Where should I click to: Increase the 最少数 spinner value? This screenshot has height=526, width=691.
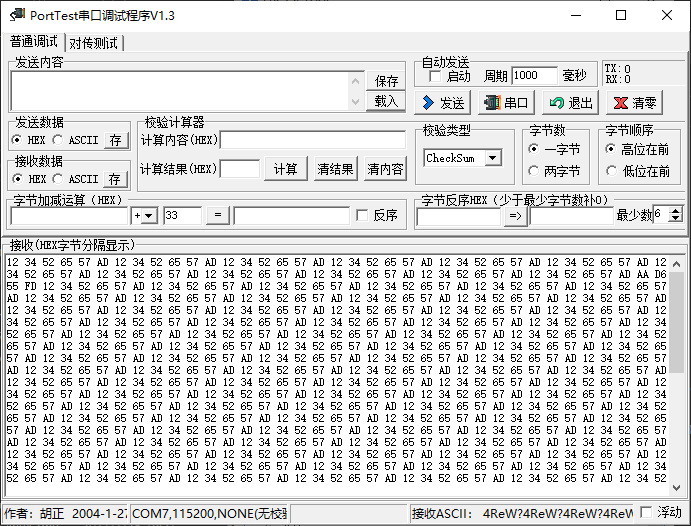(675, 211)
